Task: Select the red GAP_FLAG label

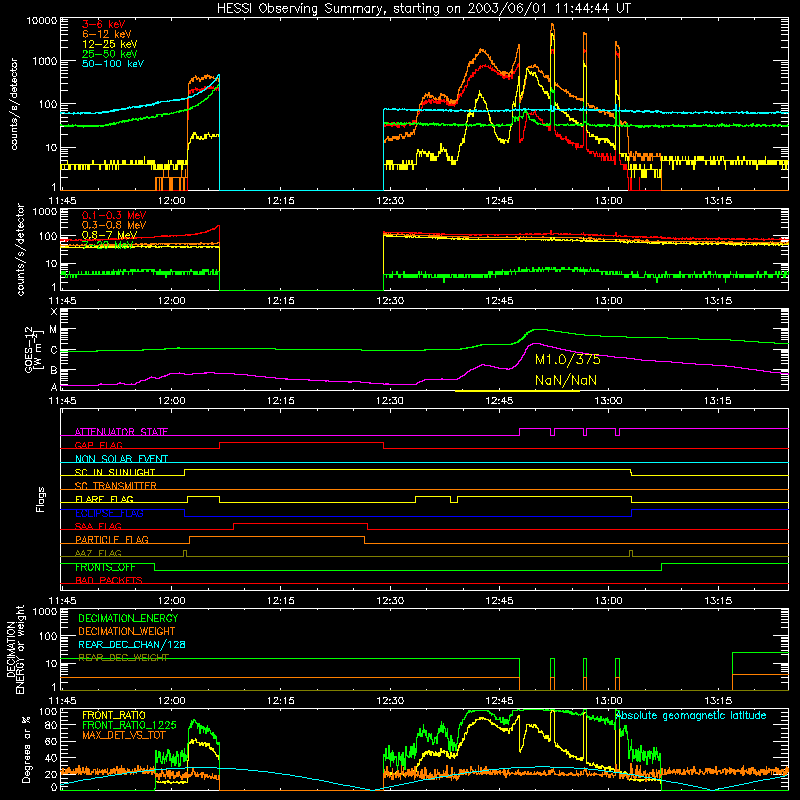Action: pos(98,445)
